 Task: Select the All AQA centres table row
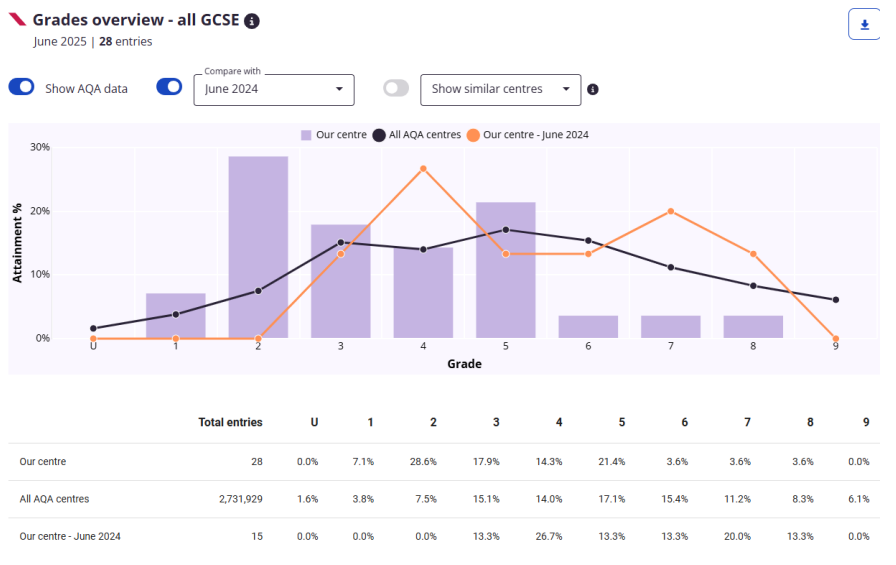click(54, 498)
